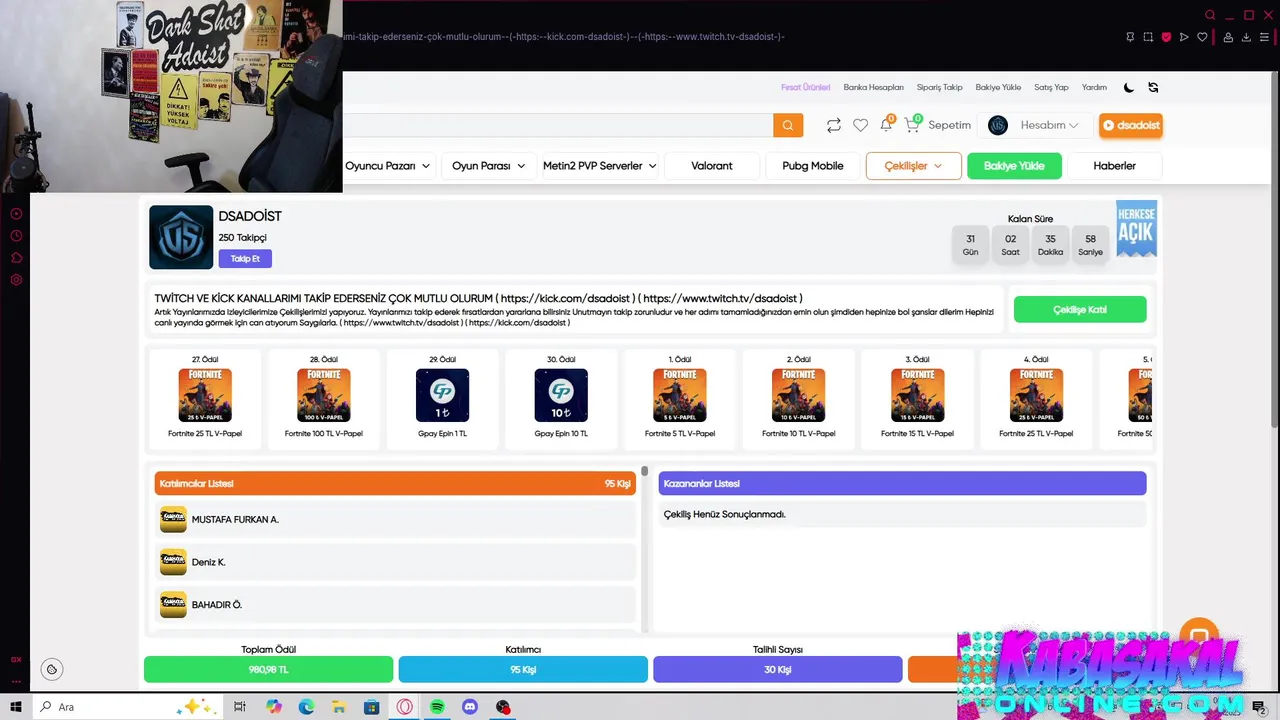Viewport: 1280px width, 720px height.
Task: Go to the Pubg Mobile category
Action: tap(813, 166)
